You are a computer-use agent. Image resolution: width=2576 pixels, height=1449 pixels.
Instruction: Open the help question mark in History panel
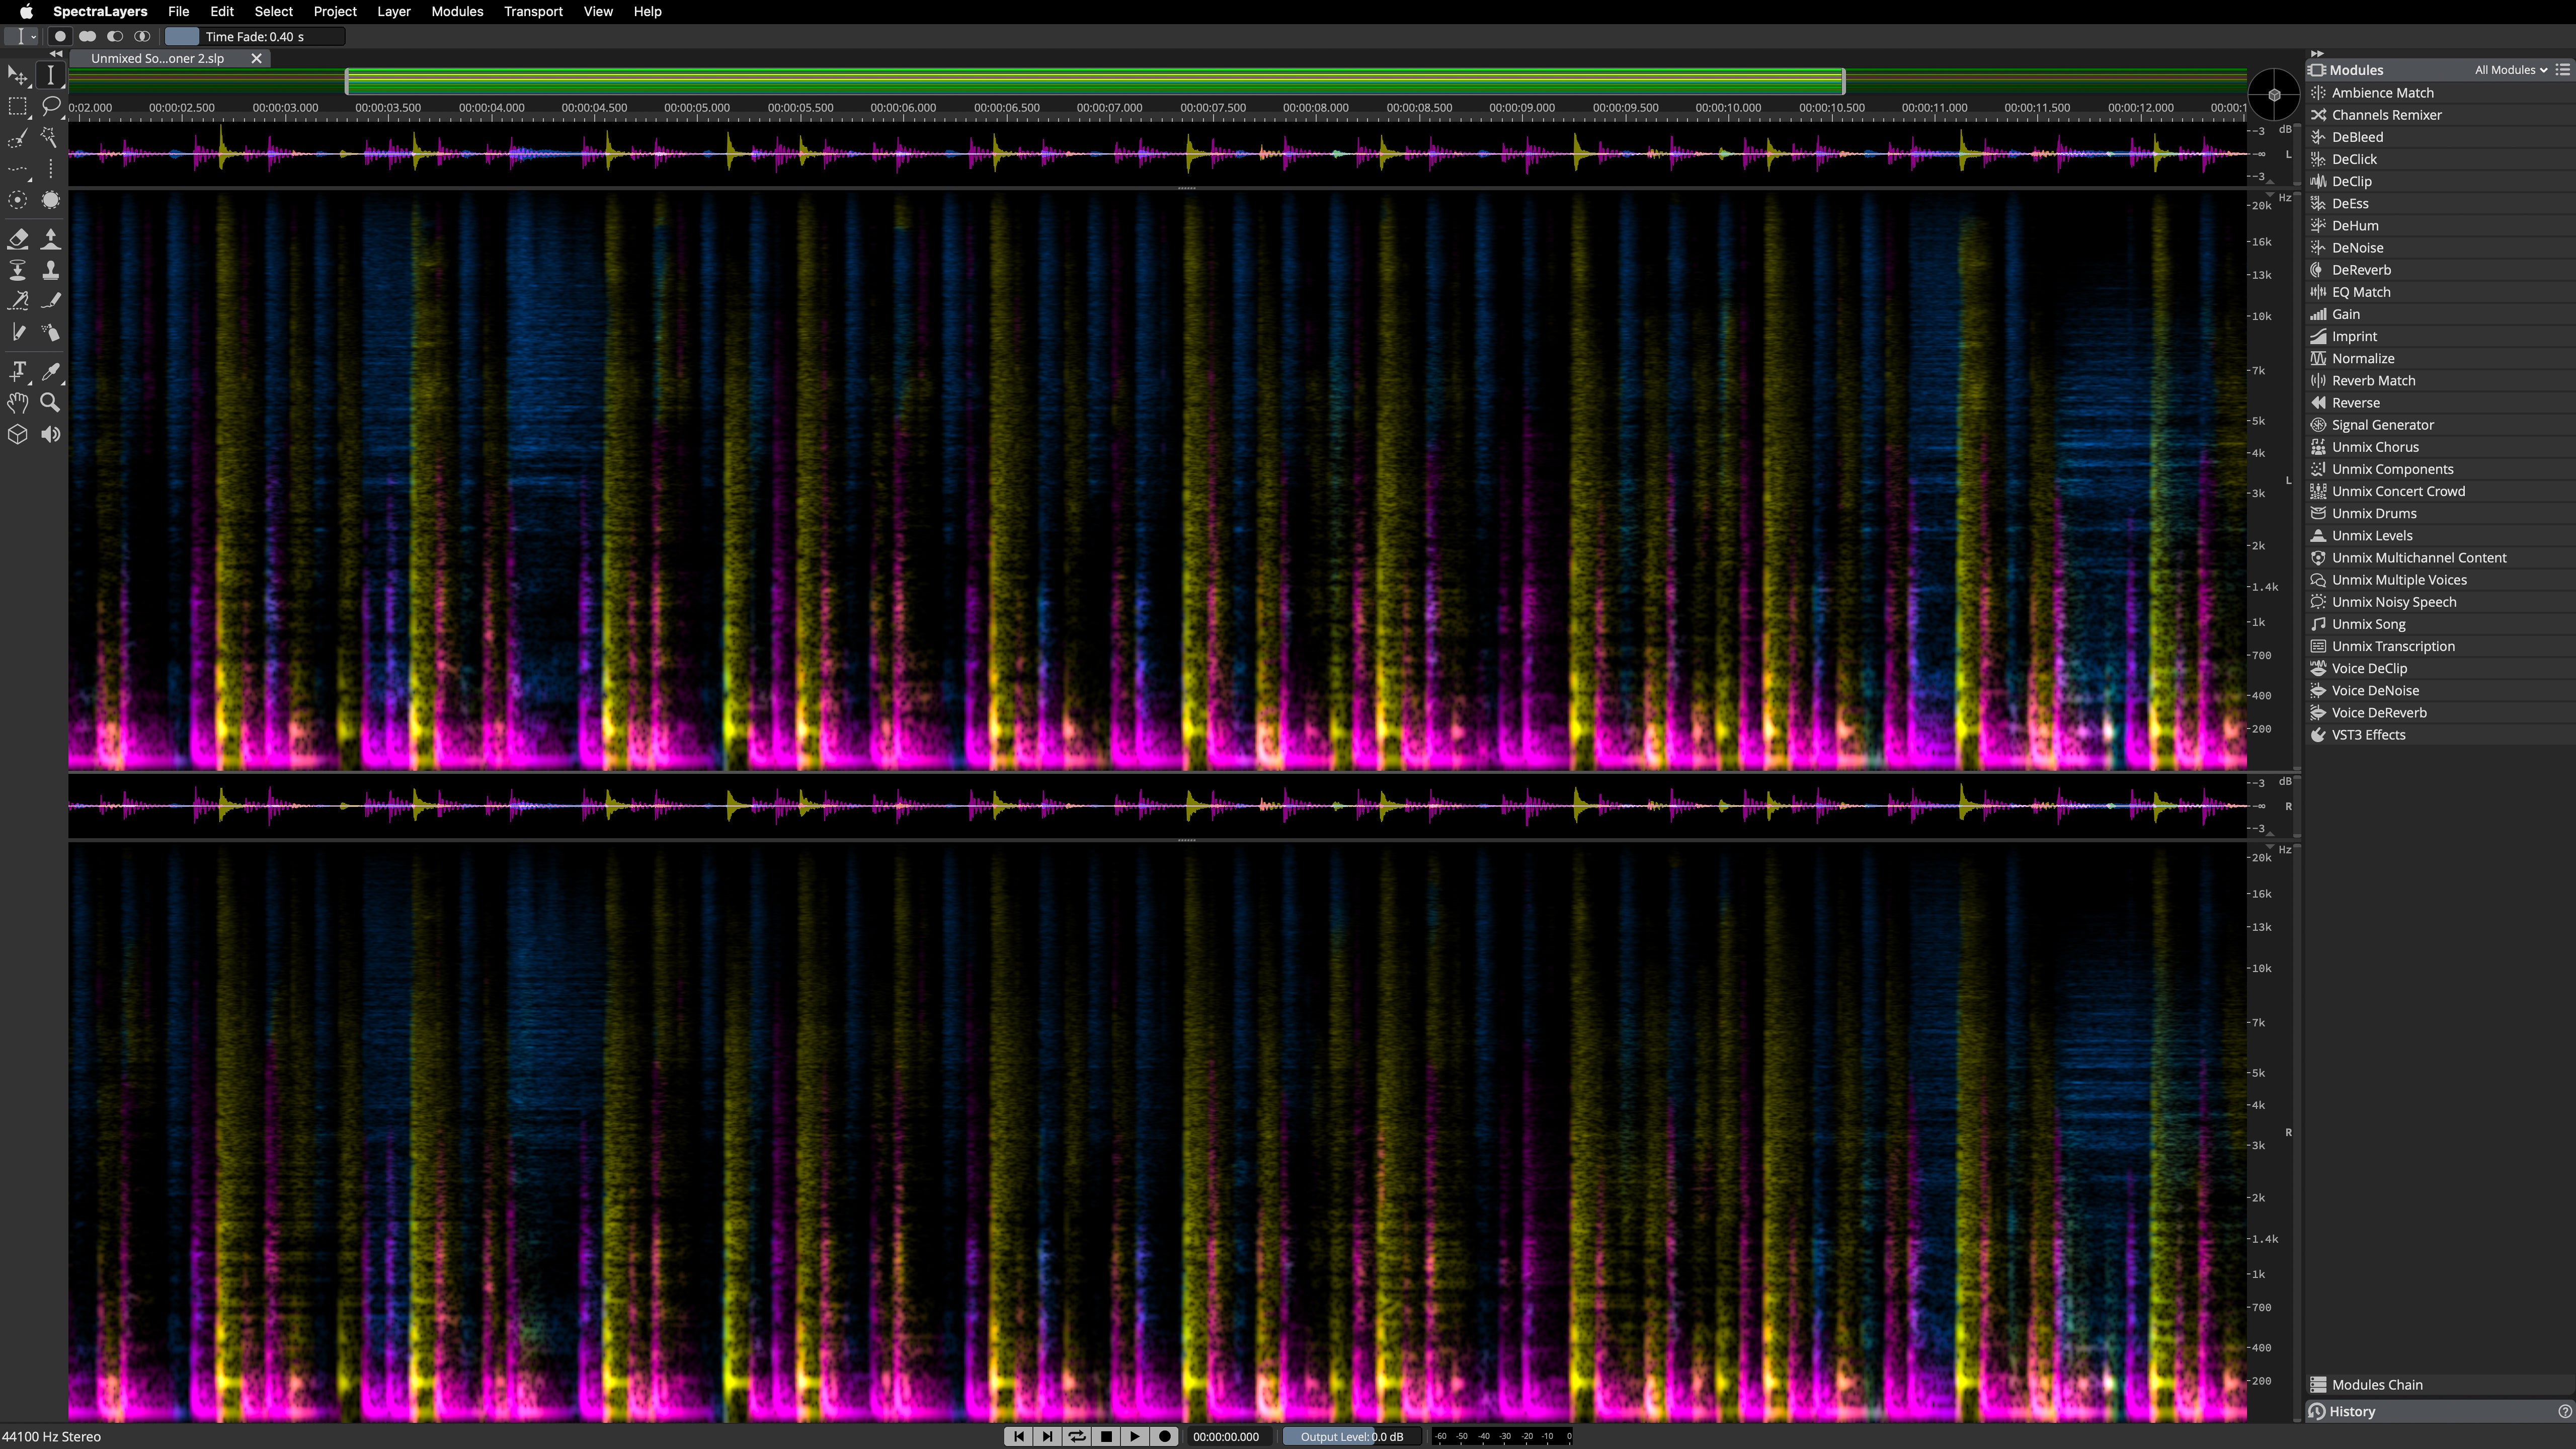coord(2564,1411)
